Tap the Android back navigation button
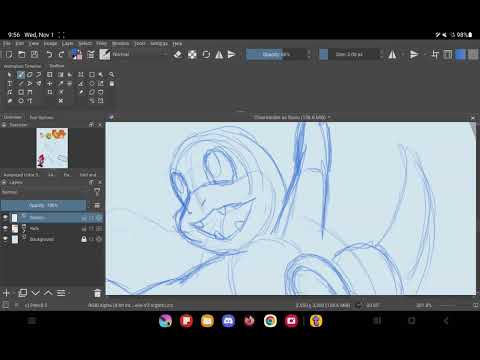 (446, 321)
